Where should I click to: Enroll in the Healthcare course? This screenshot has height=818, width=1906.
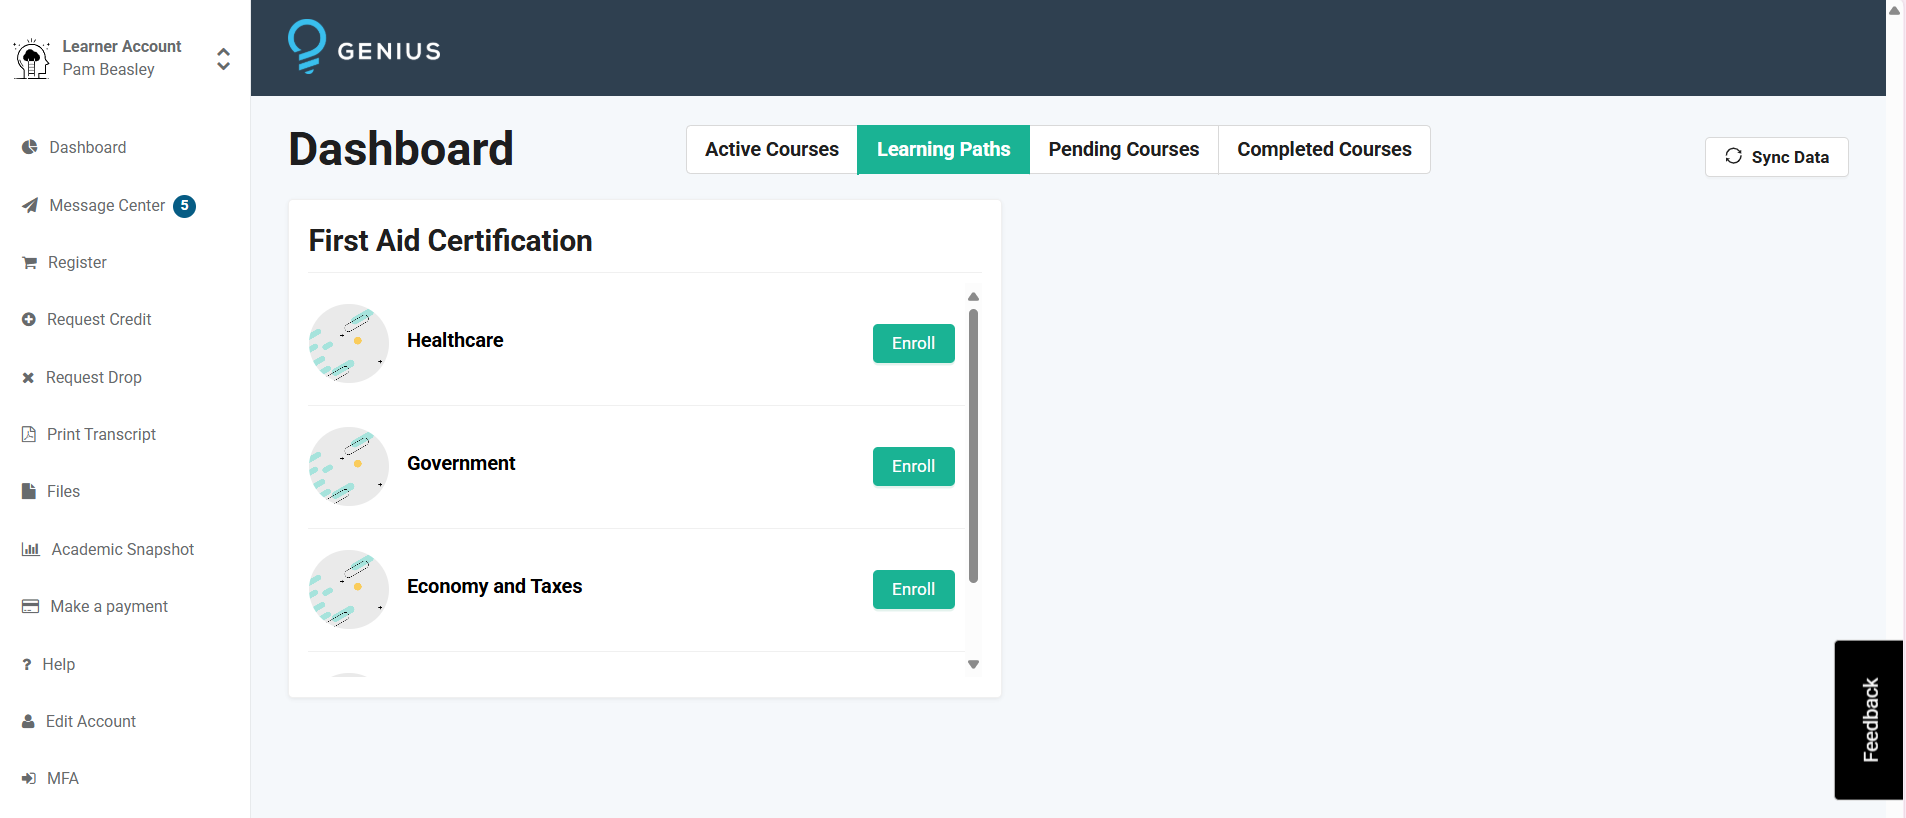point(913,343)
